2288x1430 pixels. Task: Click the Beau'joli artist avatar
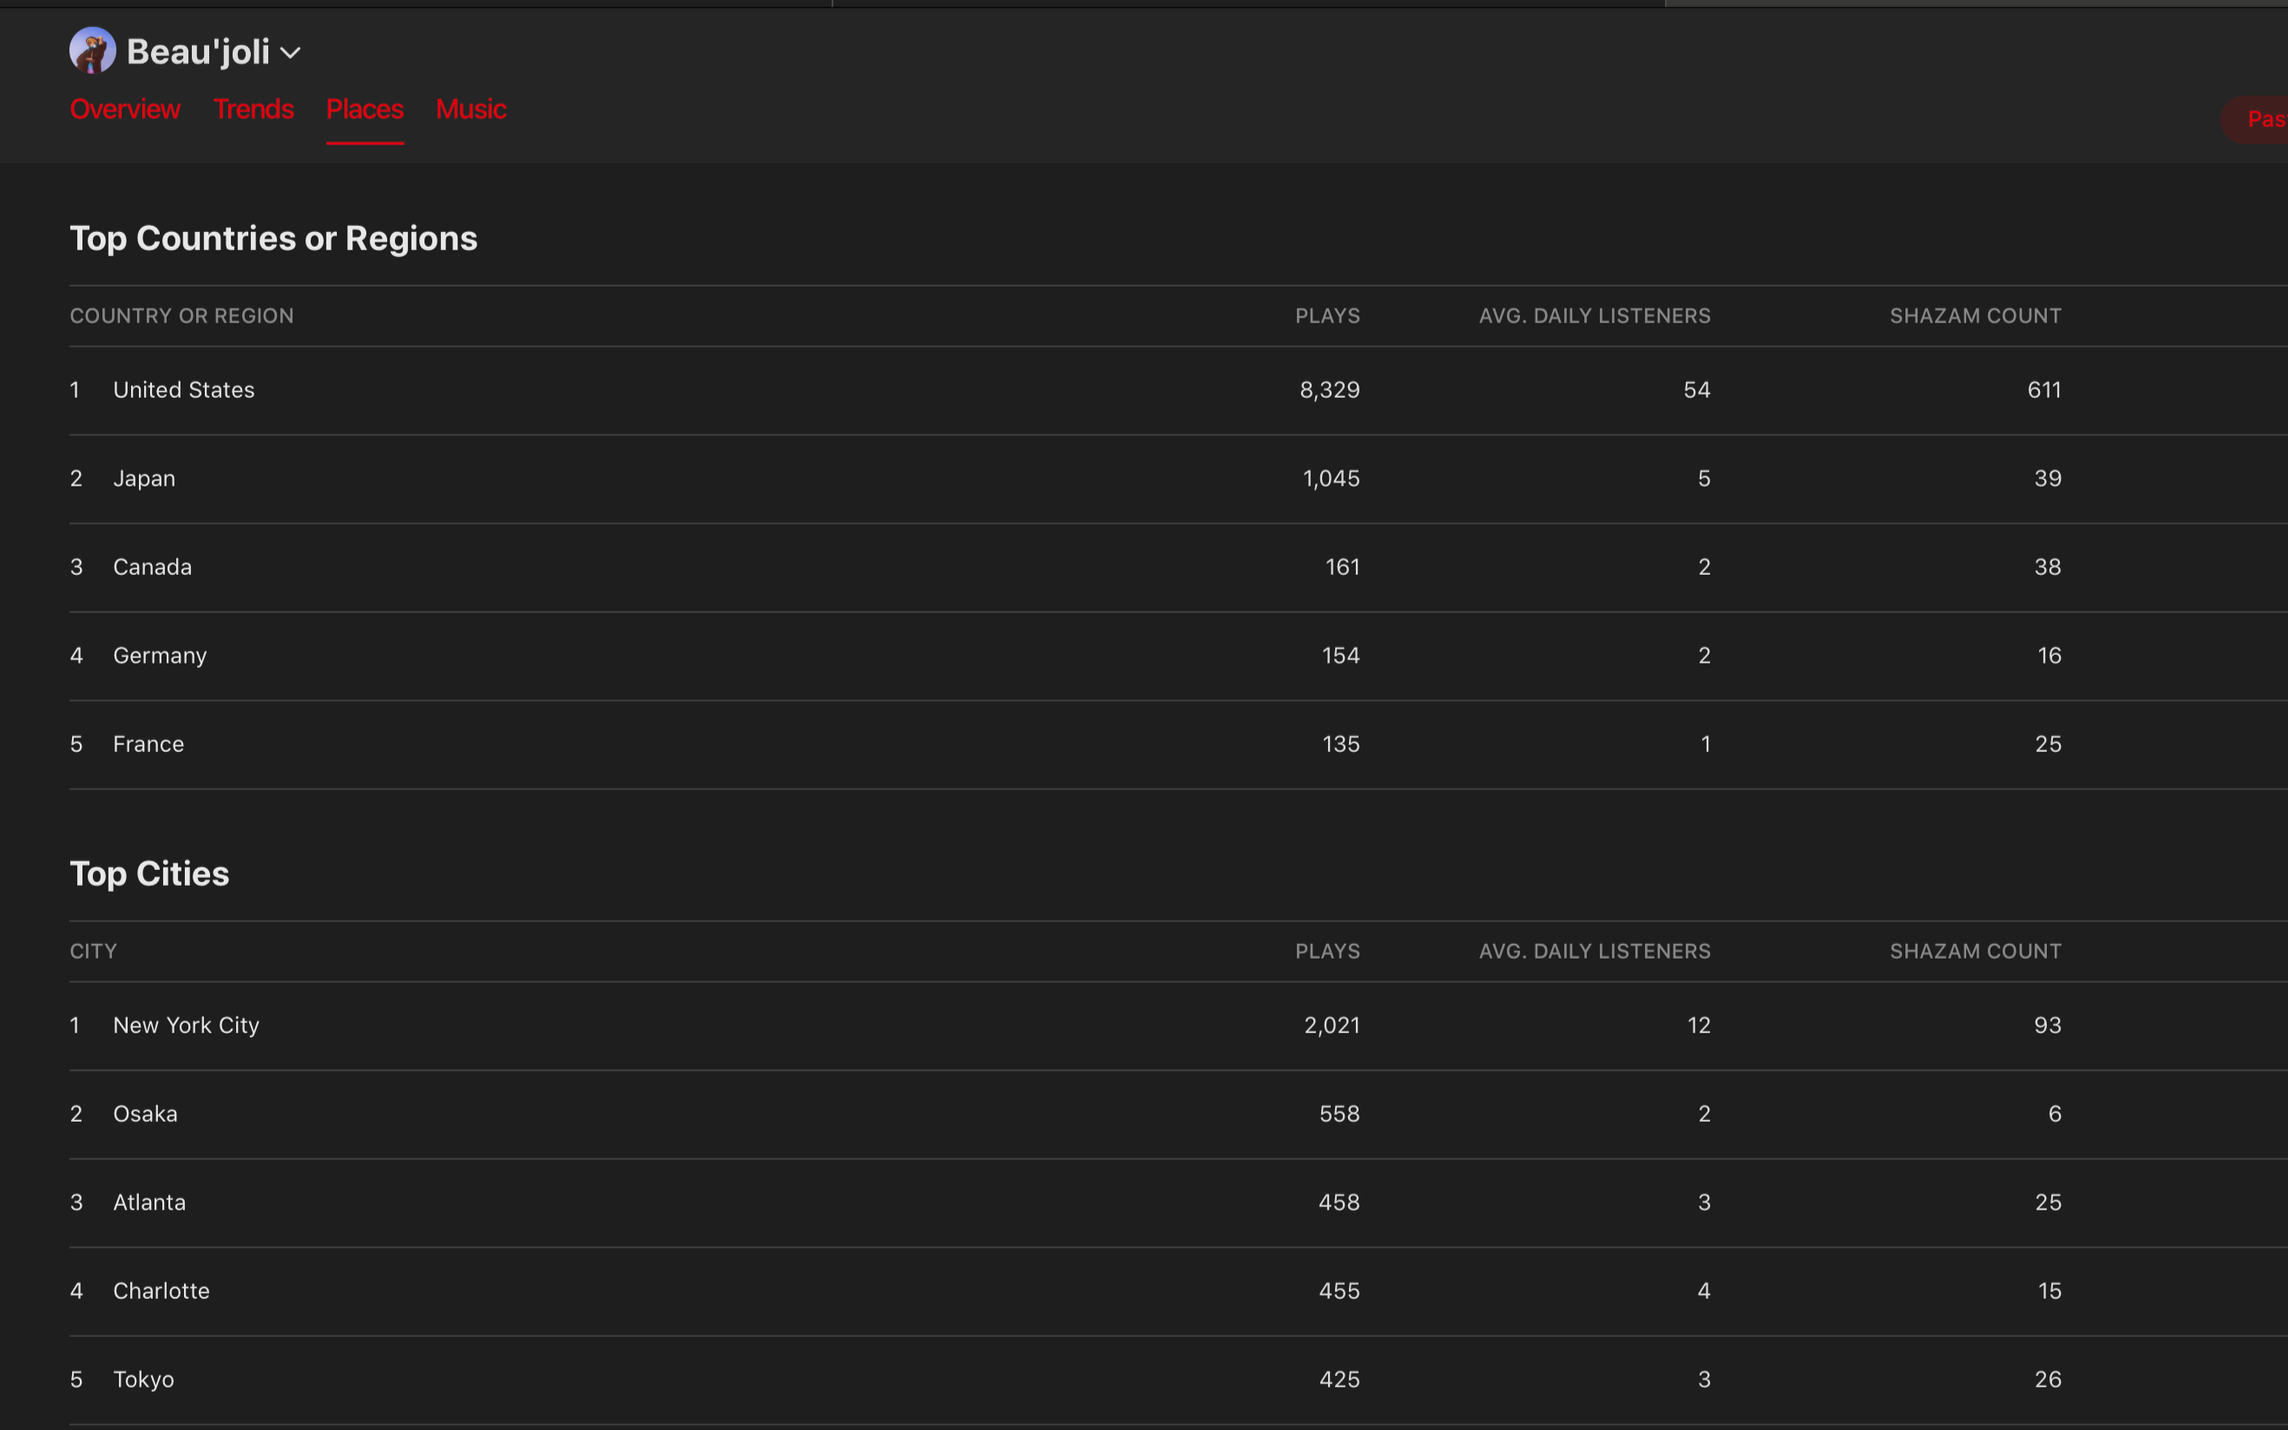[x=92, y=51]
